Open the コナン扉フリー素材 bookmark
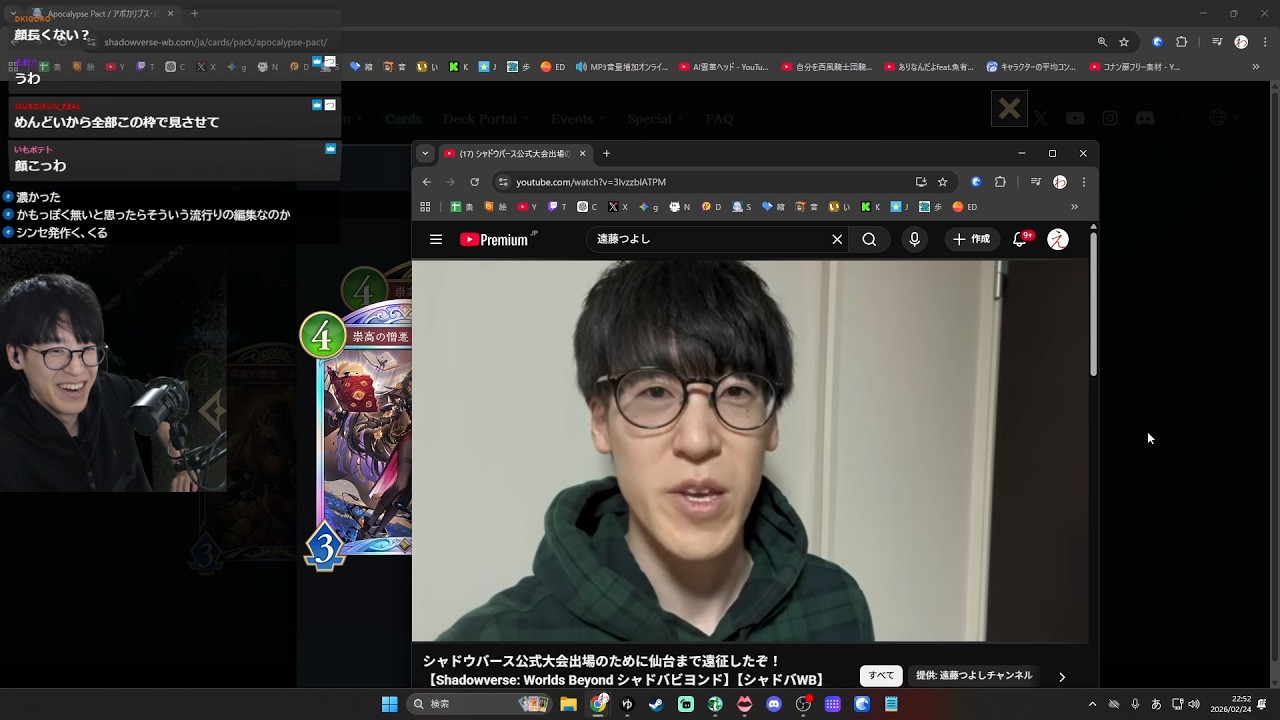The width and height of the screenshot is (1280, 720). 1135,67
